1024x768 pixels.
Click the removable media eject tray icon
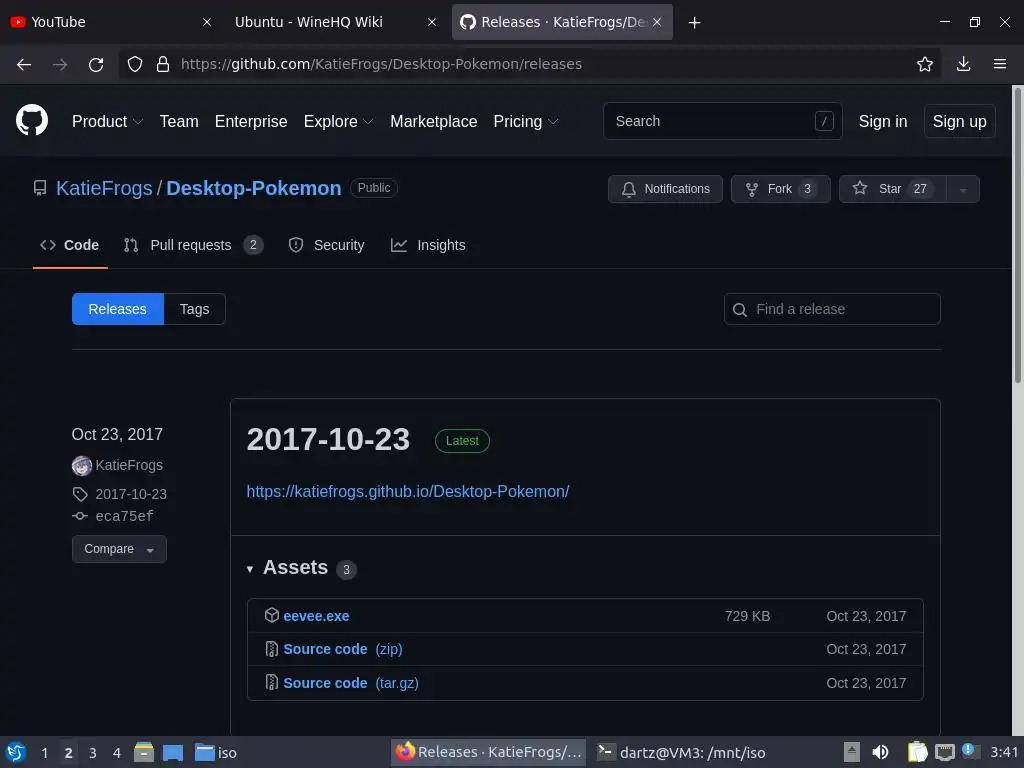[x=852, y=752]
